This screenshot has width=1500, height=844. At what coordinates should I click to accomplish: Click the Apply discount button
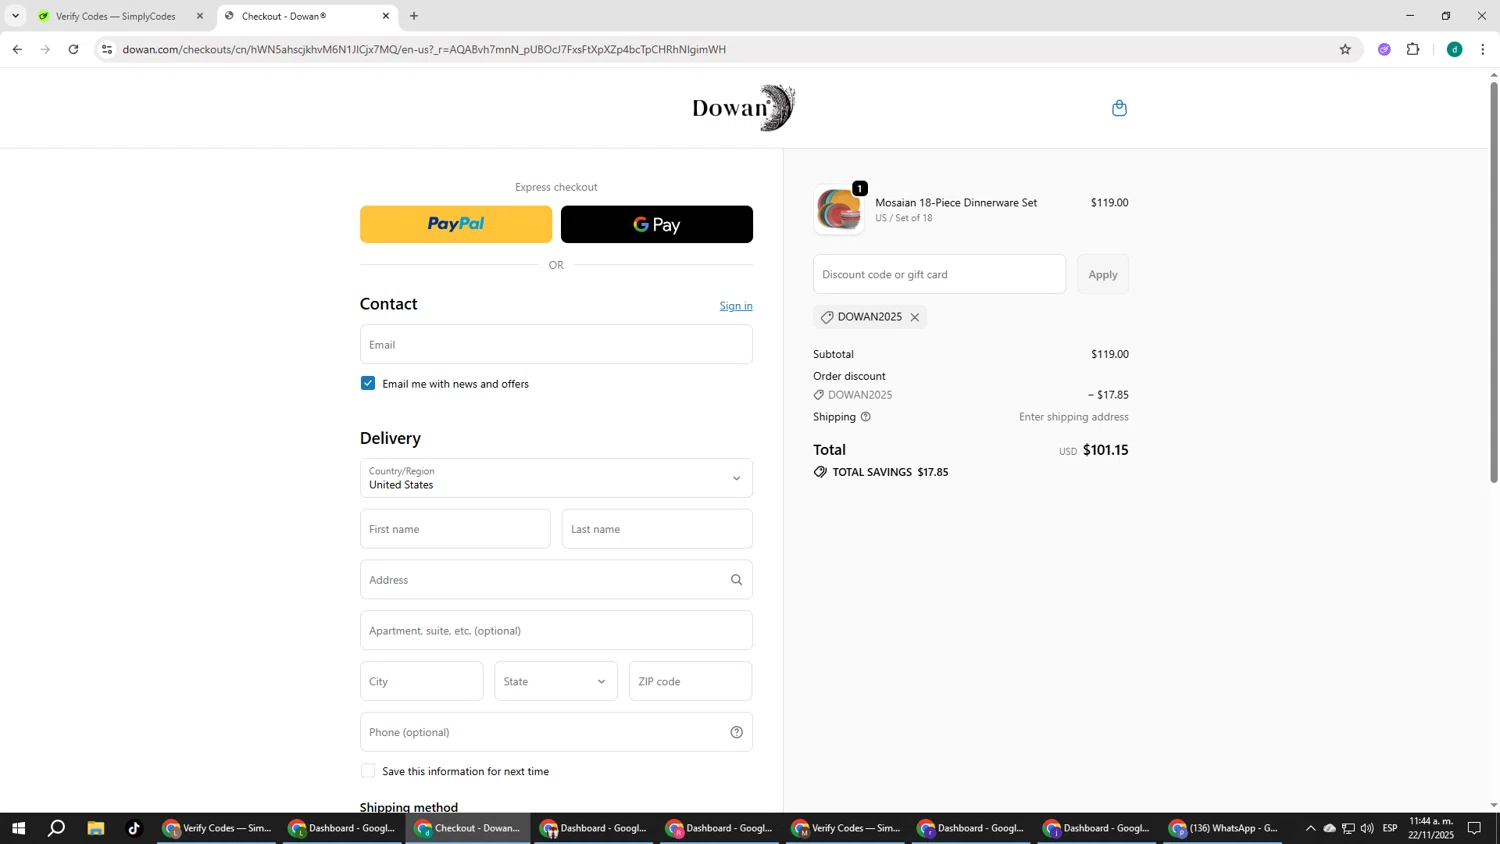coord(1103,274)
